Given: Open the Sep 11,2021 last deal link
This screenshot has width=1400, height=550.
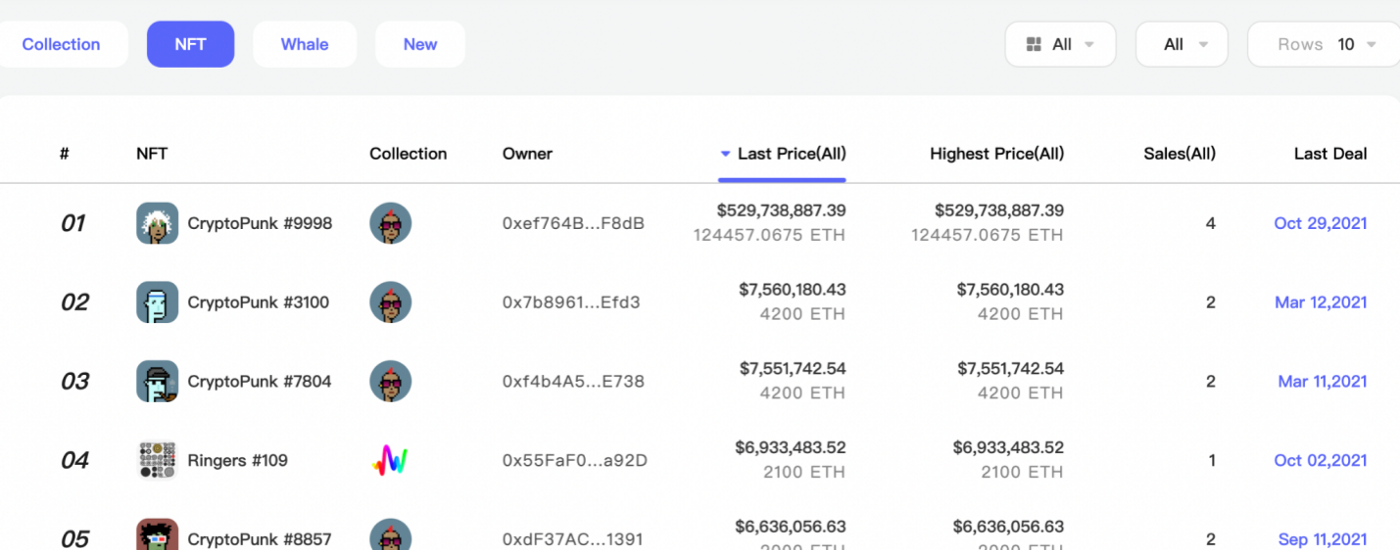Looking at the screenshot, I should click(1322, 539).
